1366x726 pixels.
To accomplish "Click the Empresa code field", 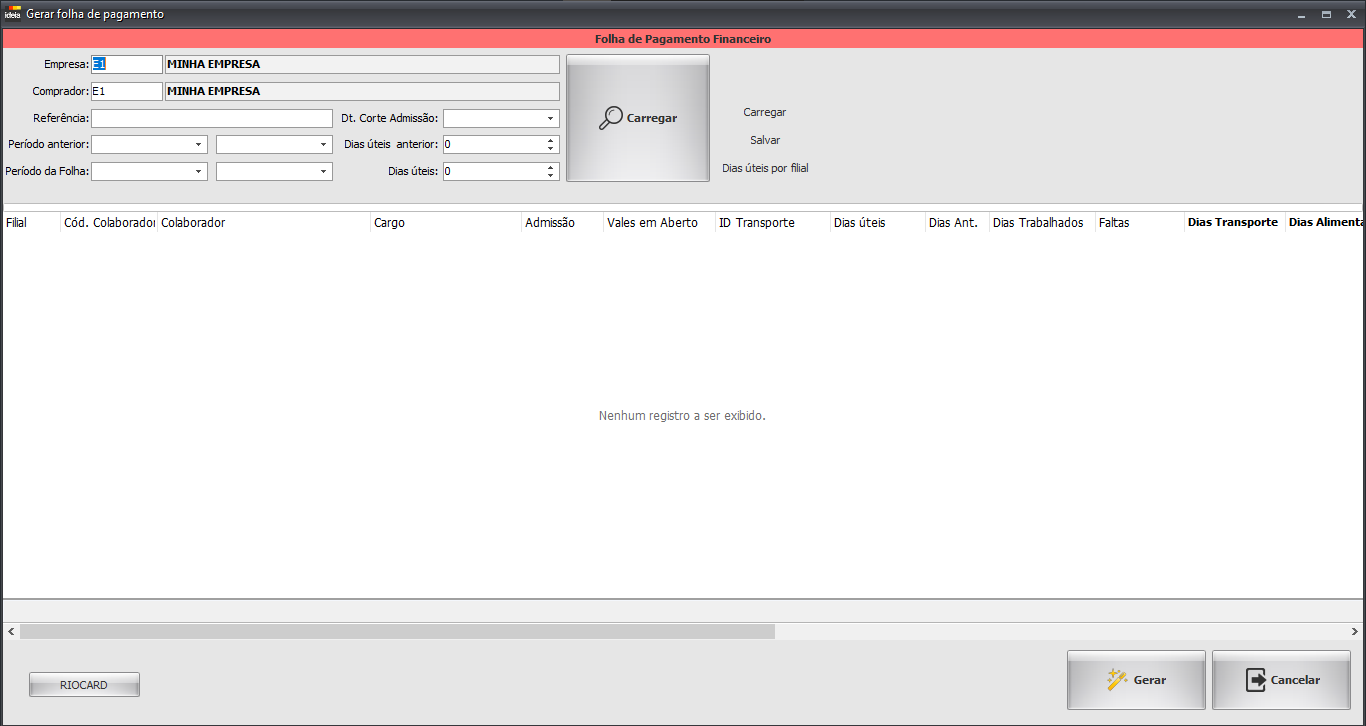I will [126, 64].
